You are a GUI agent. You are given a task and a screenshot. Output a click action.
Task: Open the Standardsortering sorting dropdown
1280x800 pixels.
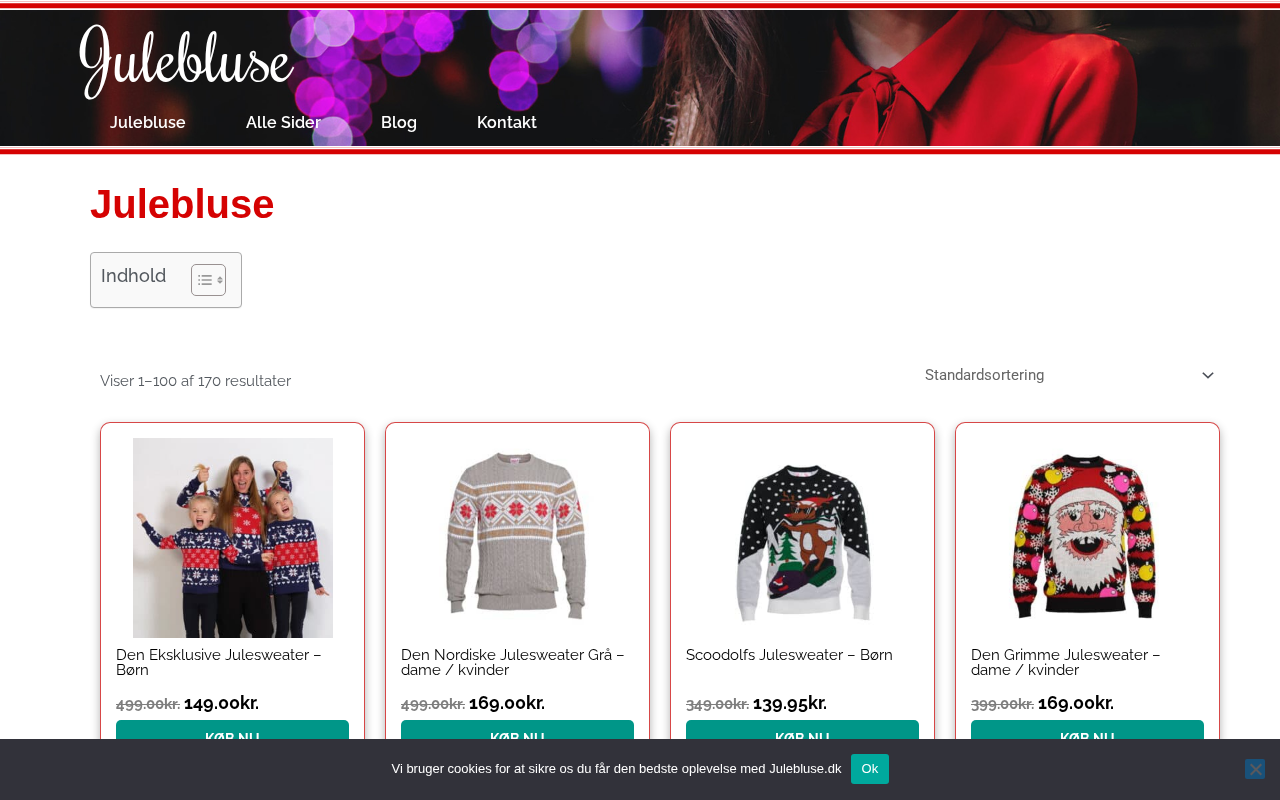coord(1070,375)
